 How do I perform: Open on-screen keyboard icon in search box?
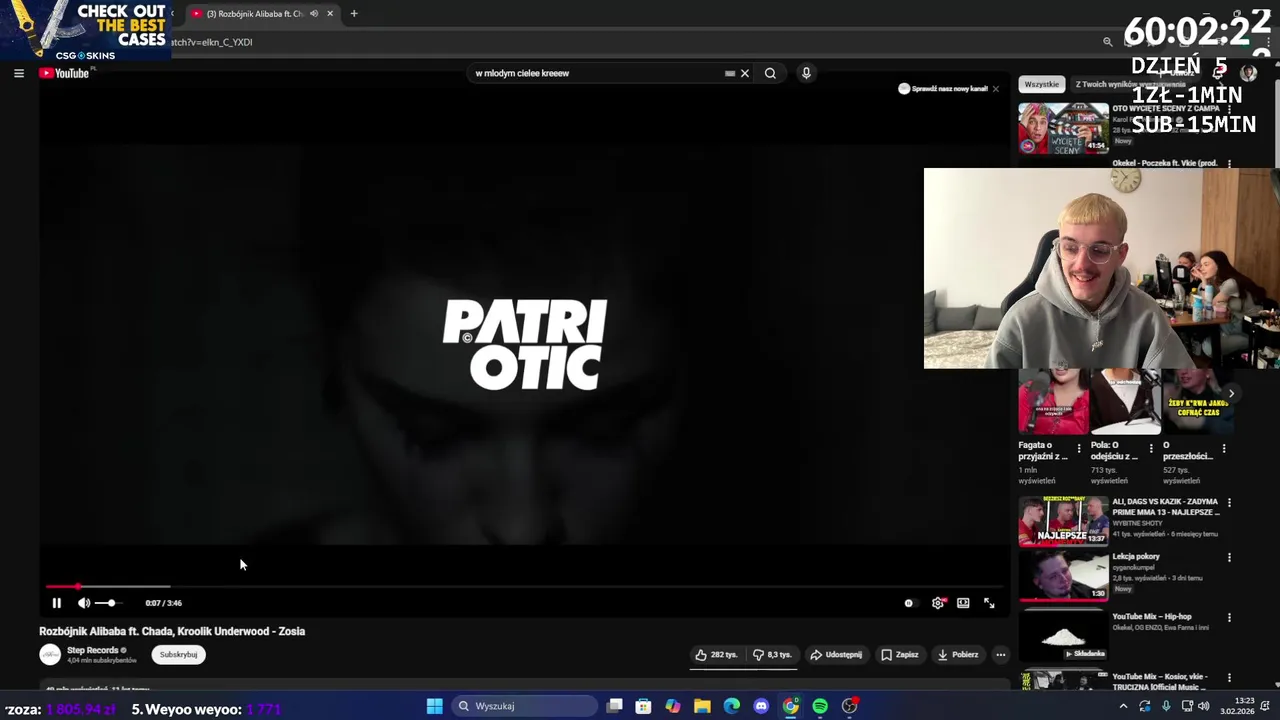(730, 73)
